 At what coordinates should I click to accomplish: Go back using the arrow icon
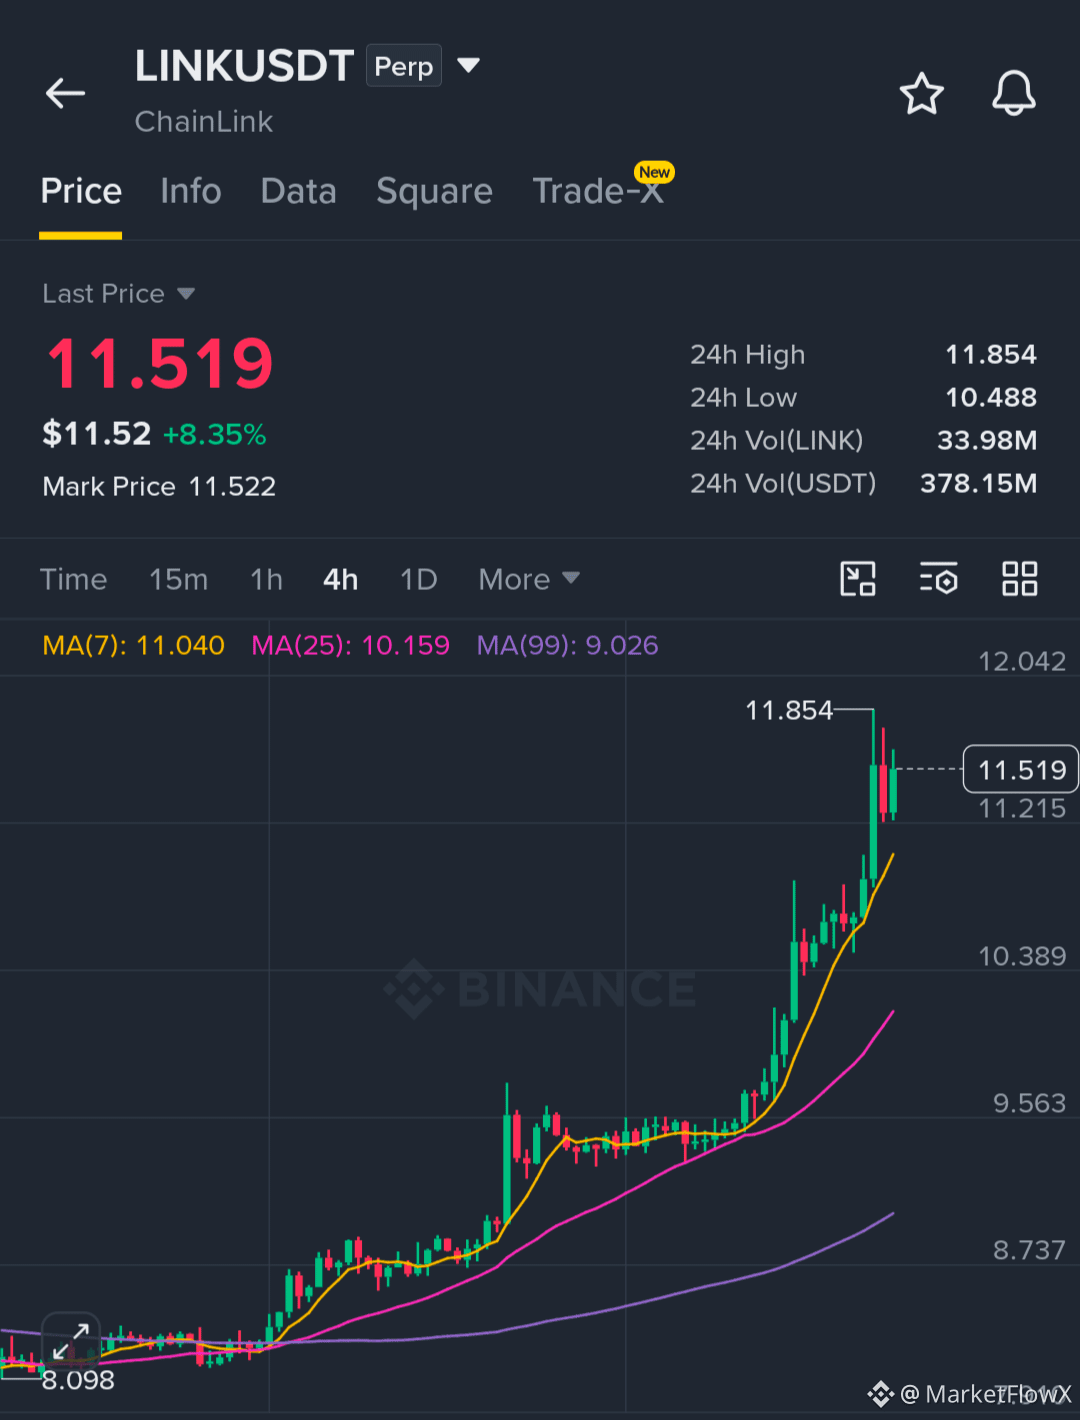66,93
